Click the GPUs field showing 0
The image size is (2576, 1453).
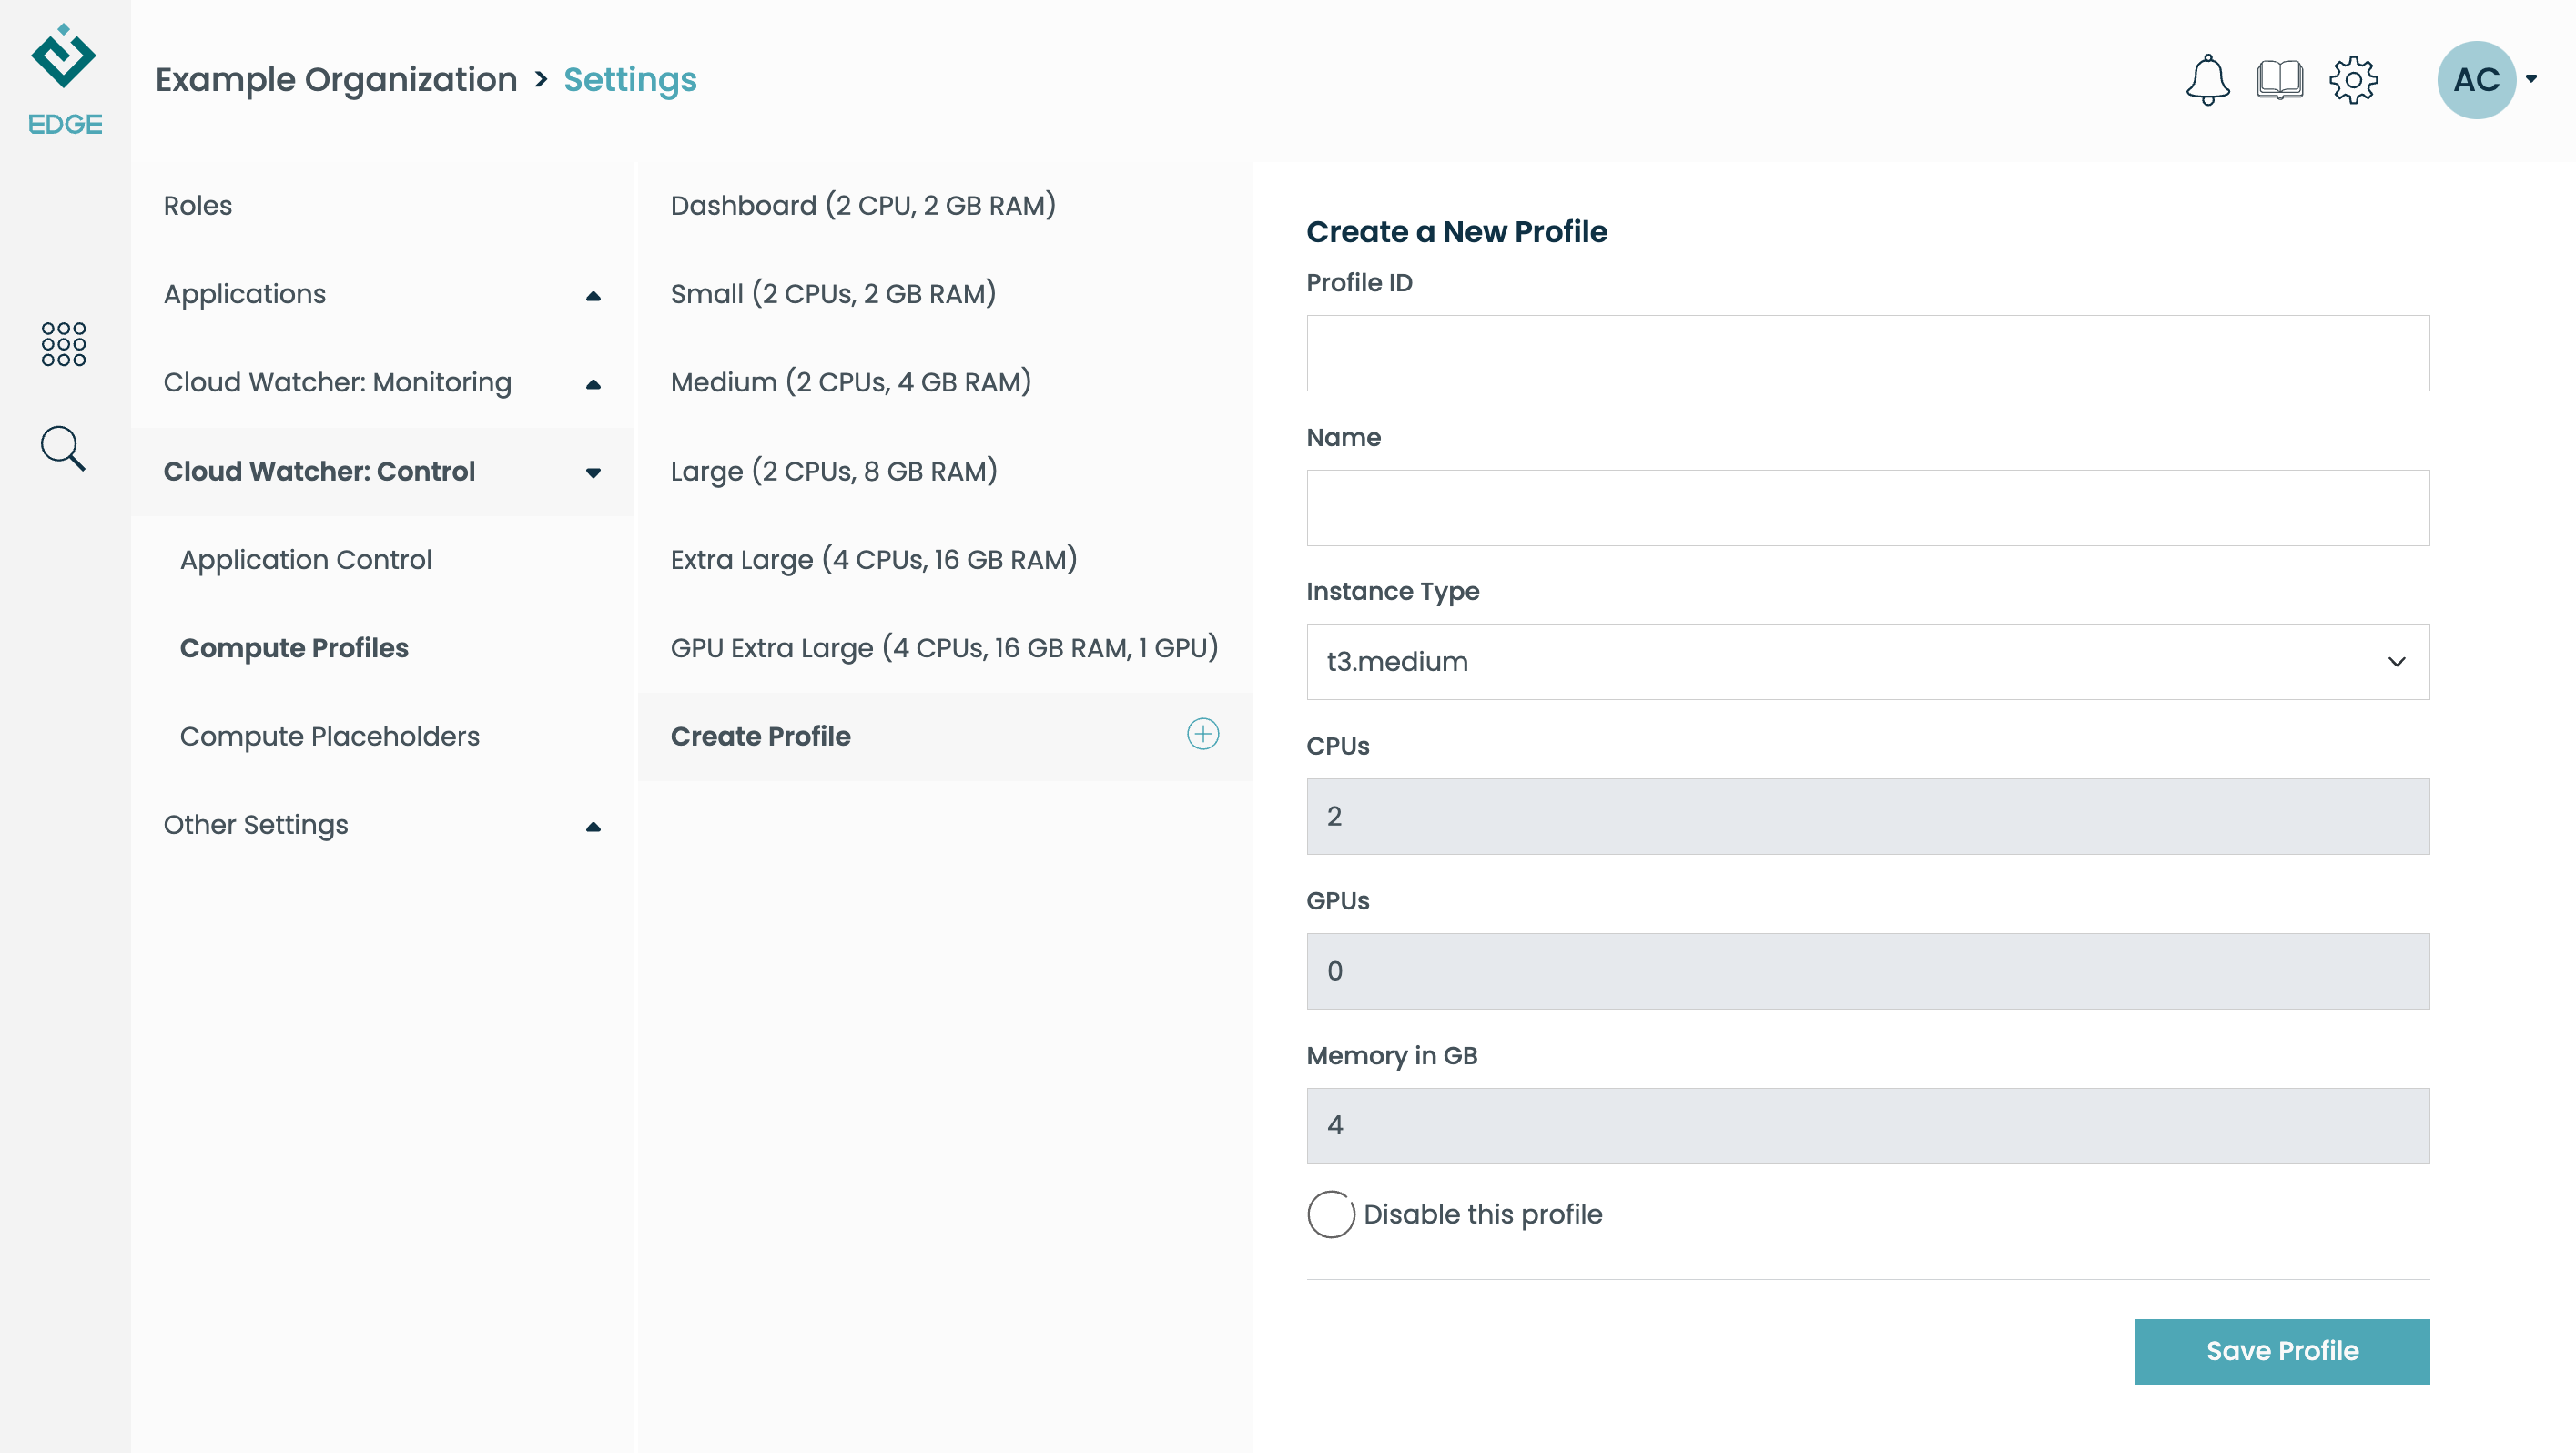(1867, 970)
